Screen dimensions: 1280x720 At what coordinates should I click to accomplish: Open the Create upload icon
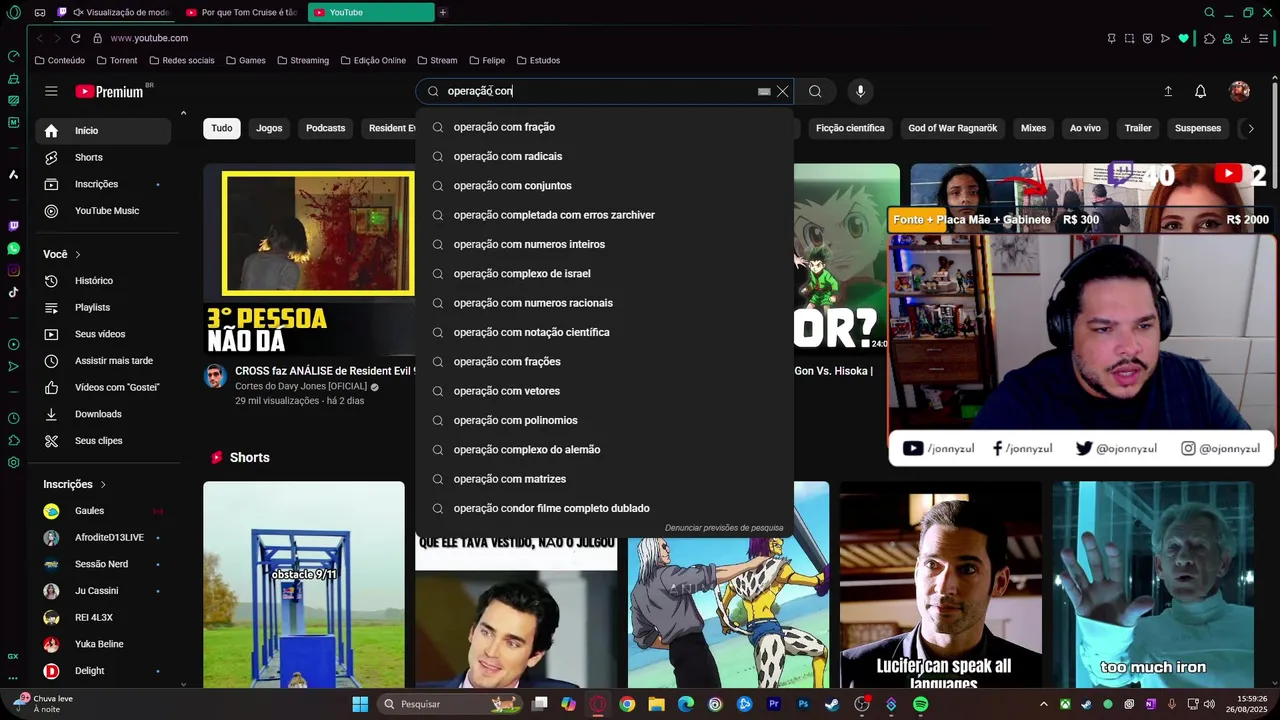coord(1168,91)
